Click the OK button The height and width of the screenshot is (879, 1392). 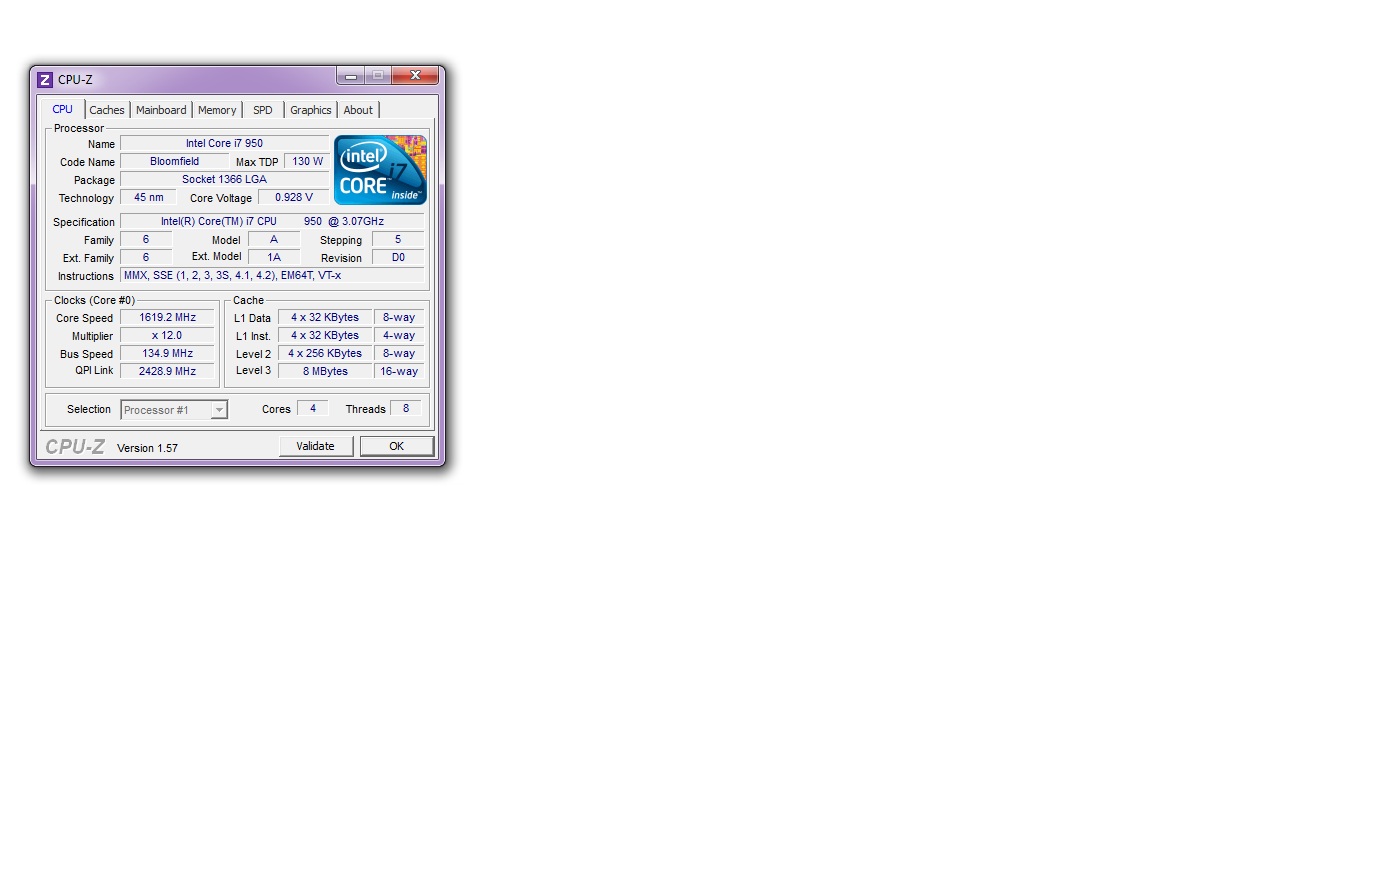coord(397,446)
